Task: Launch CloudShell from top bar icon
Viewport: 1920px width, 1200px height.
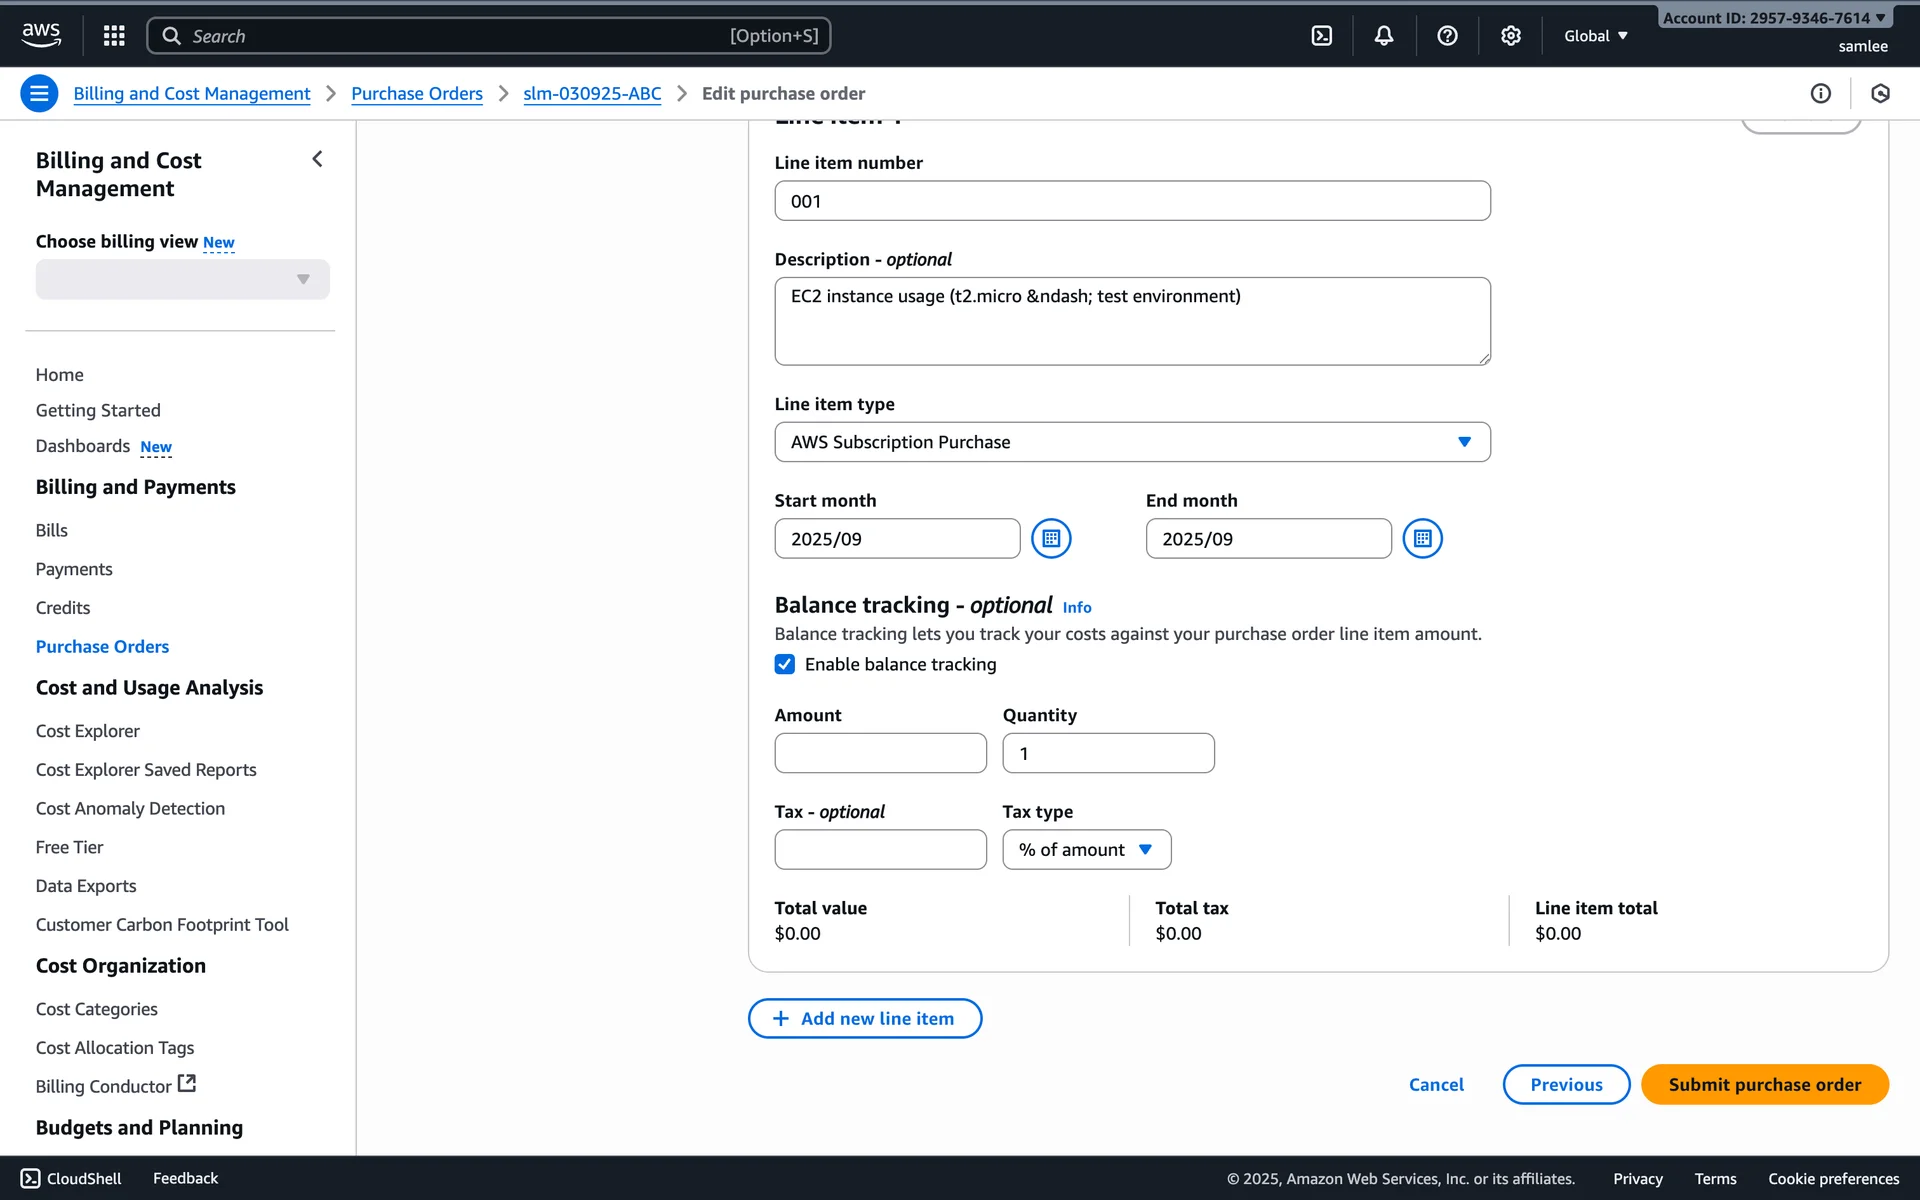Action: click(1321, 36)
